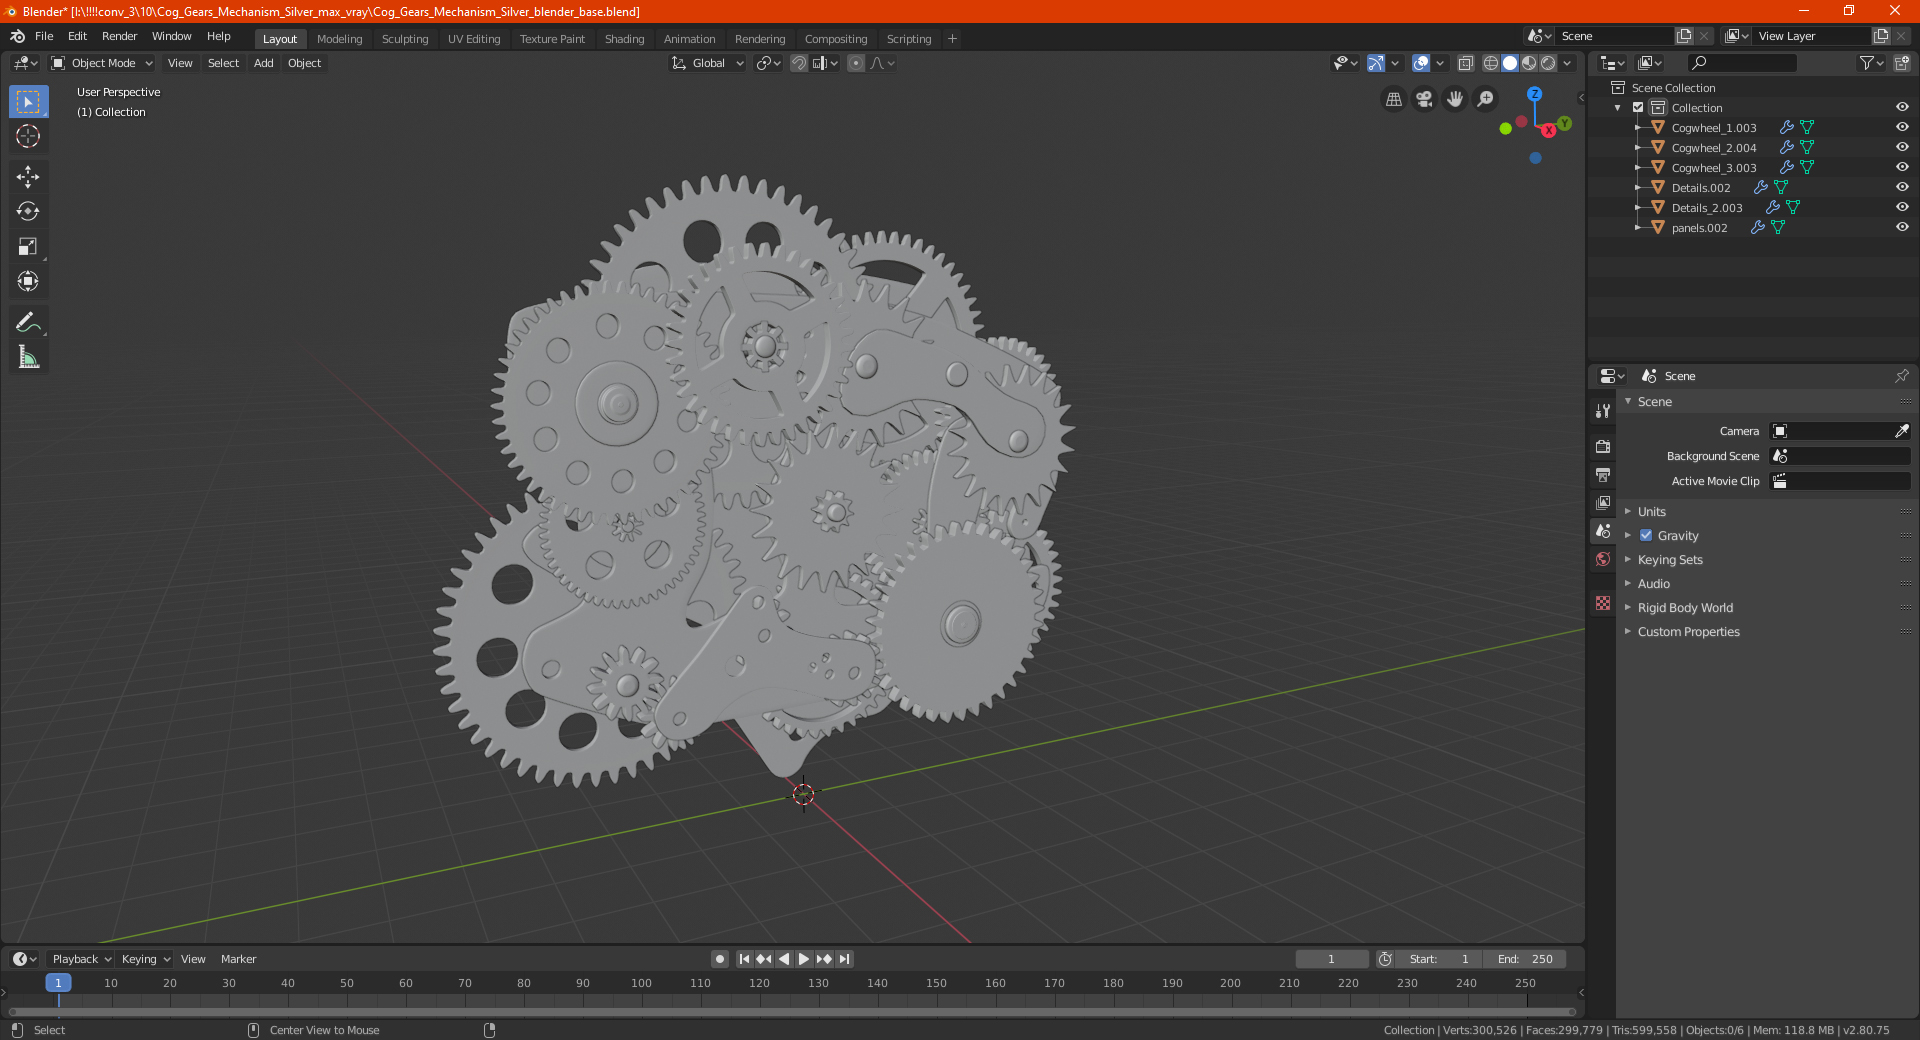Exclude Collection with its checkbox
Image resolution: width=1920 pixels, height=1040 pixels.
[1638, 107]
